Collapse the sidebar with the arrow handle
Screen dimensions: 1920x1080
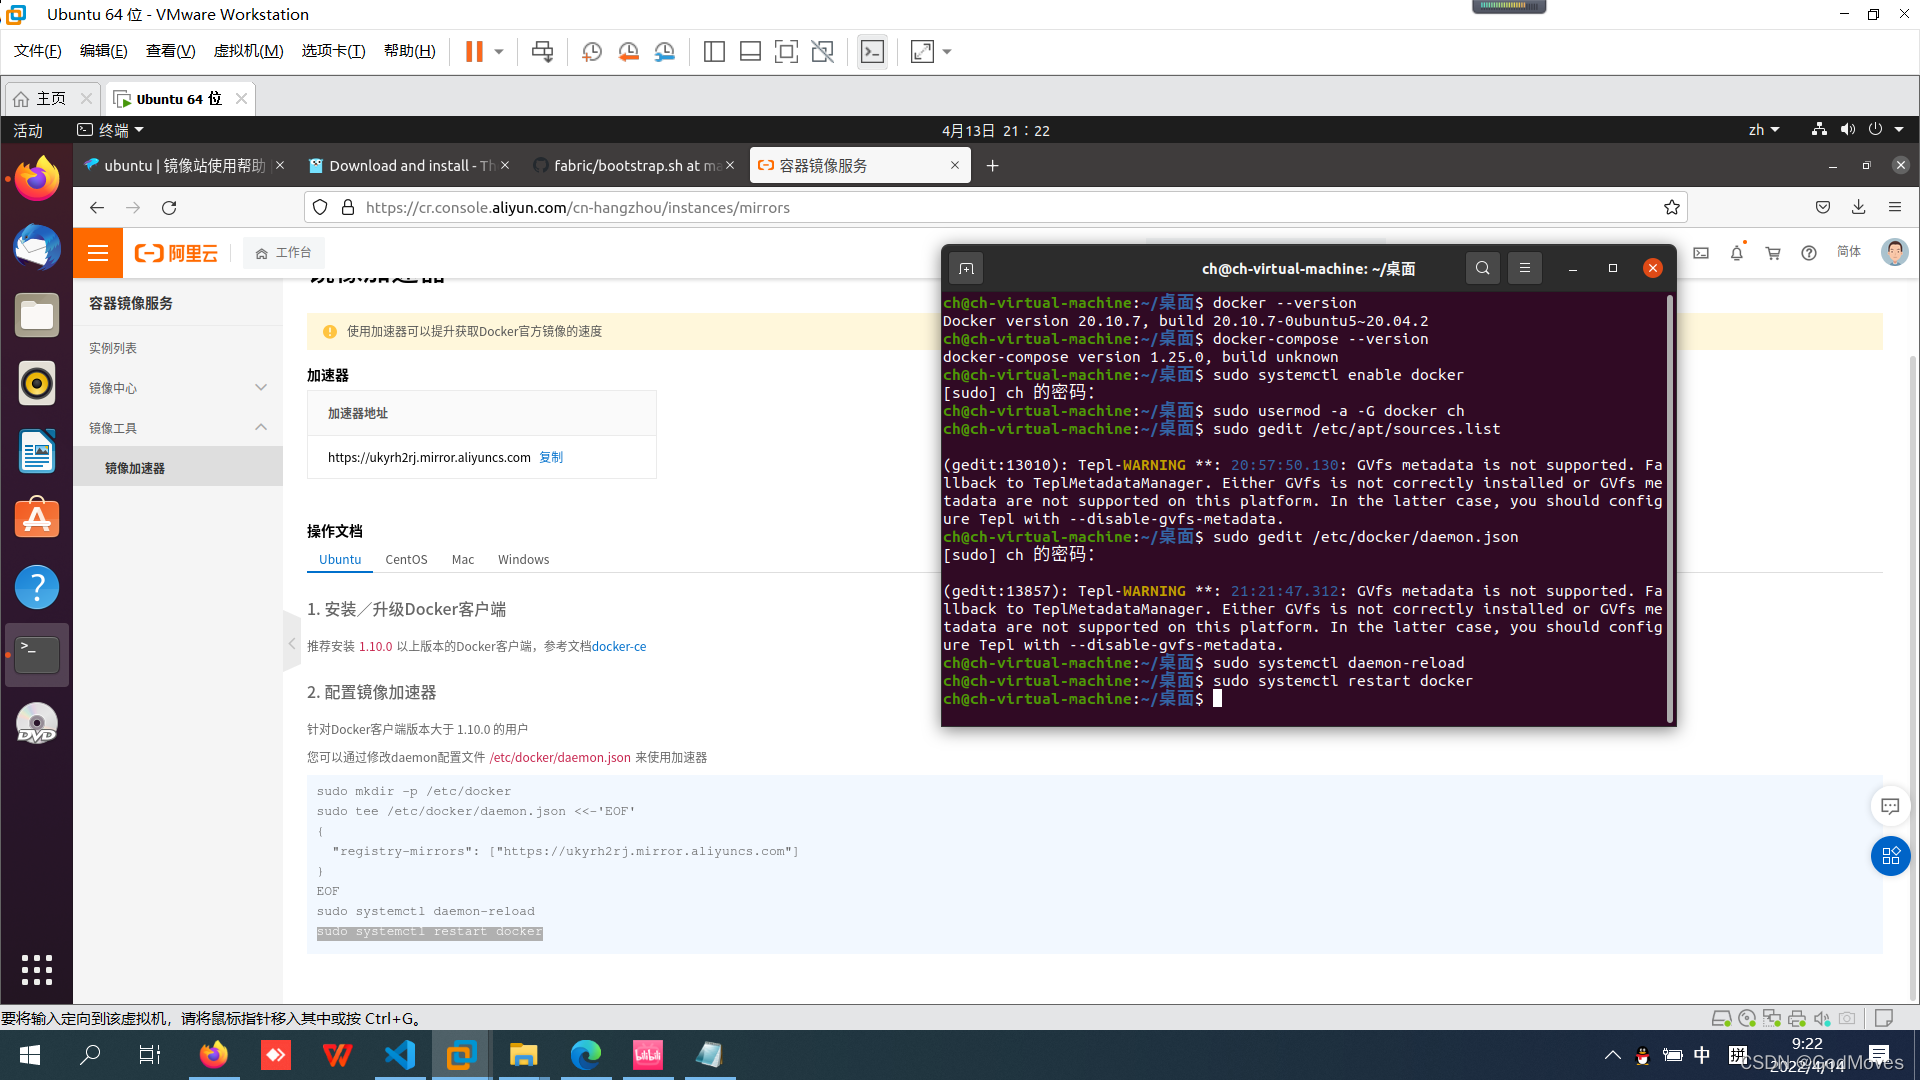(292, 644)
